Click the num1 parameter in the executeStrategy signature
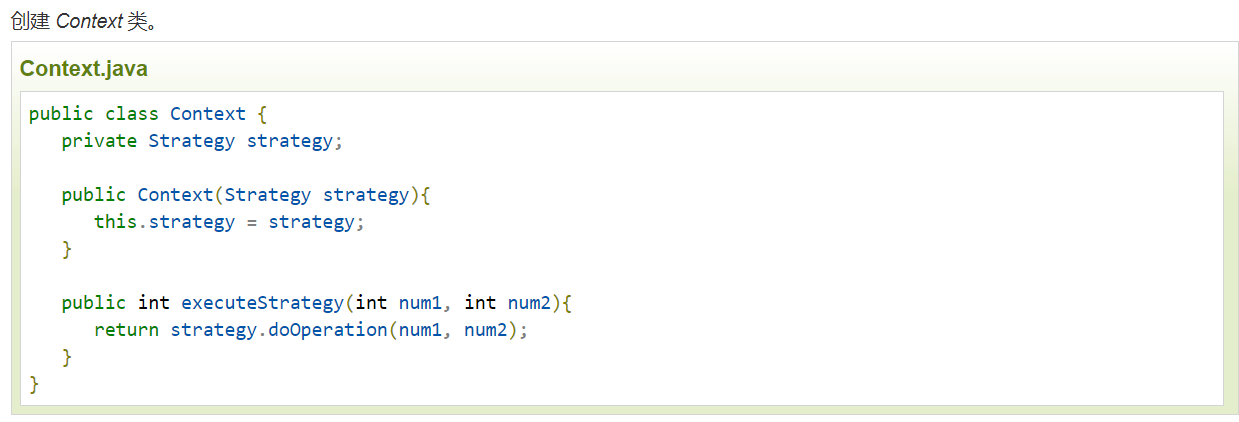This screenshot has width=1239, height=422. coord(420,303)
